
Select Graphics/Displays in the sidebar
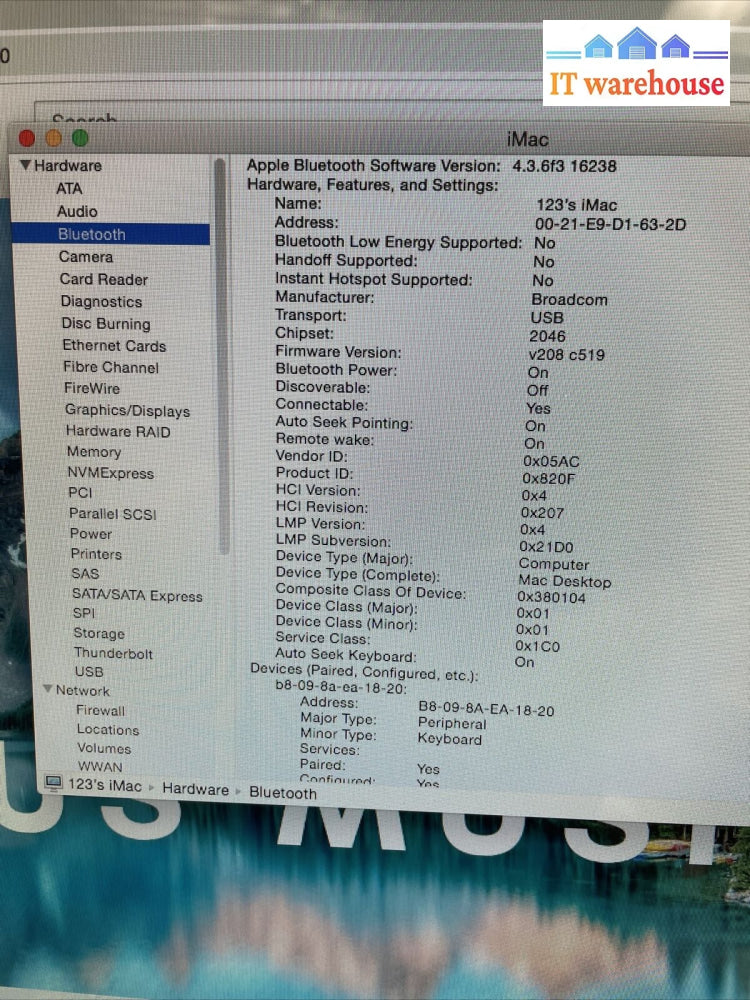(x=127, y=410)
